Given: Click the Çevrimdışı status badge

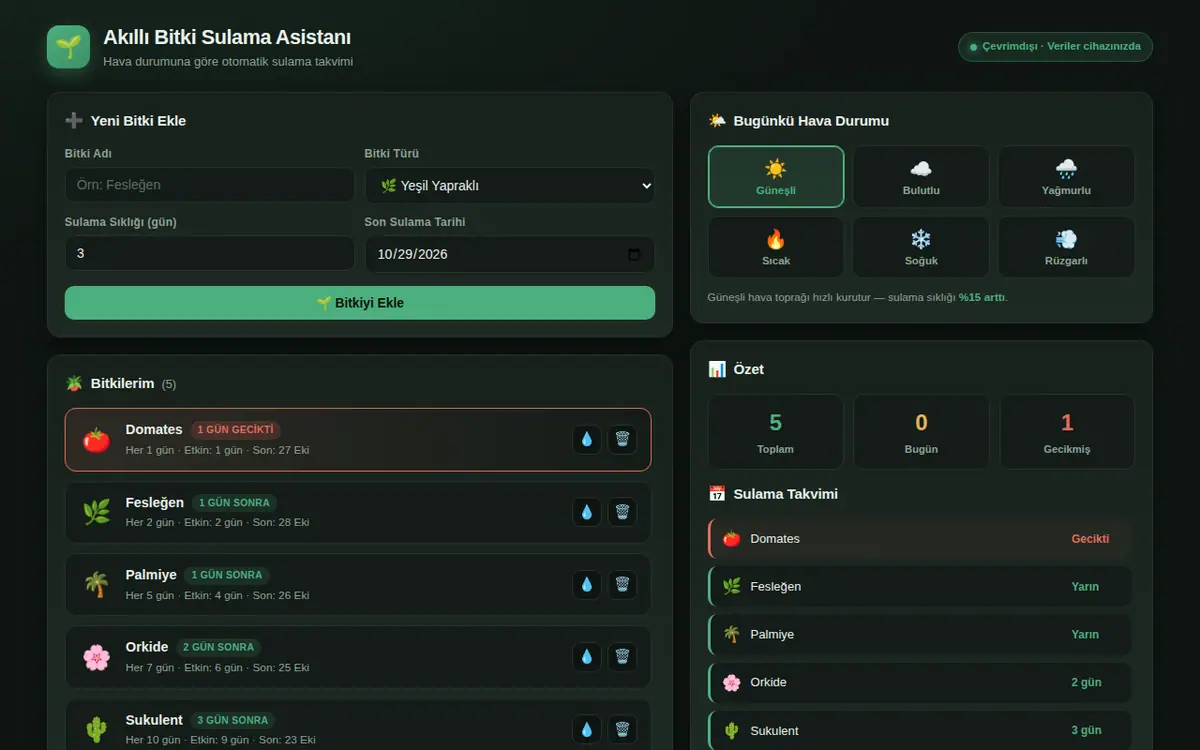Looking at the screenshot, I should tap(1055, 47).
